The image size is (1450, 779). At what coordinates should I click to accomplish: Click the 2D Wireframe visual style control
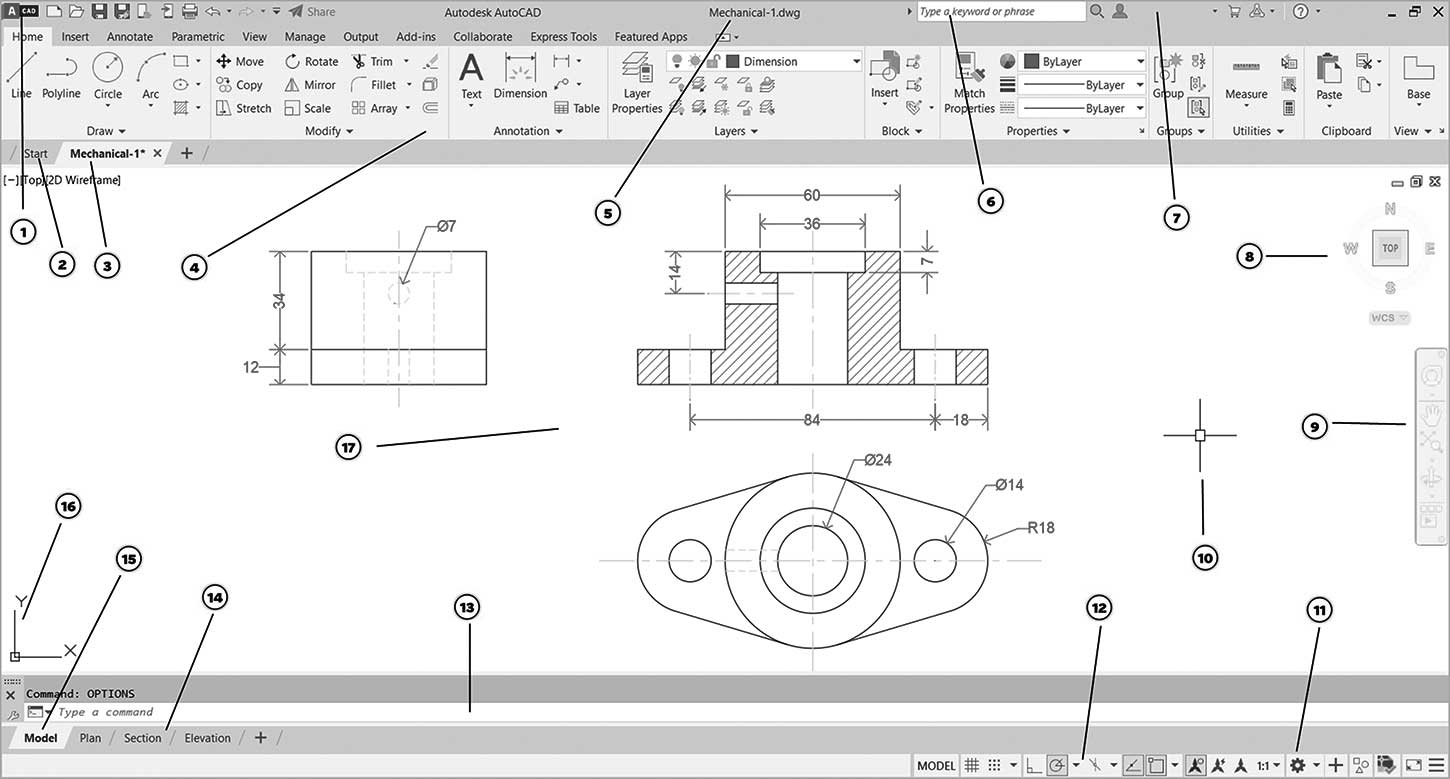pyautogui.click(x=84, y=180)
